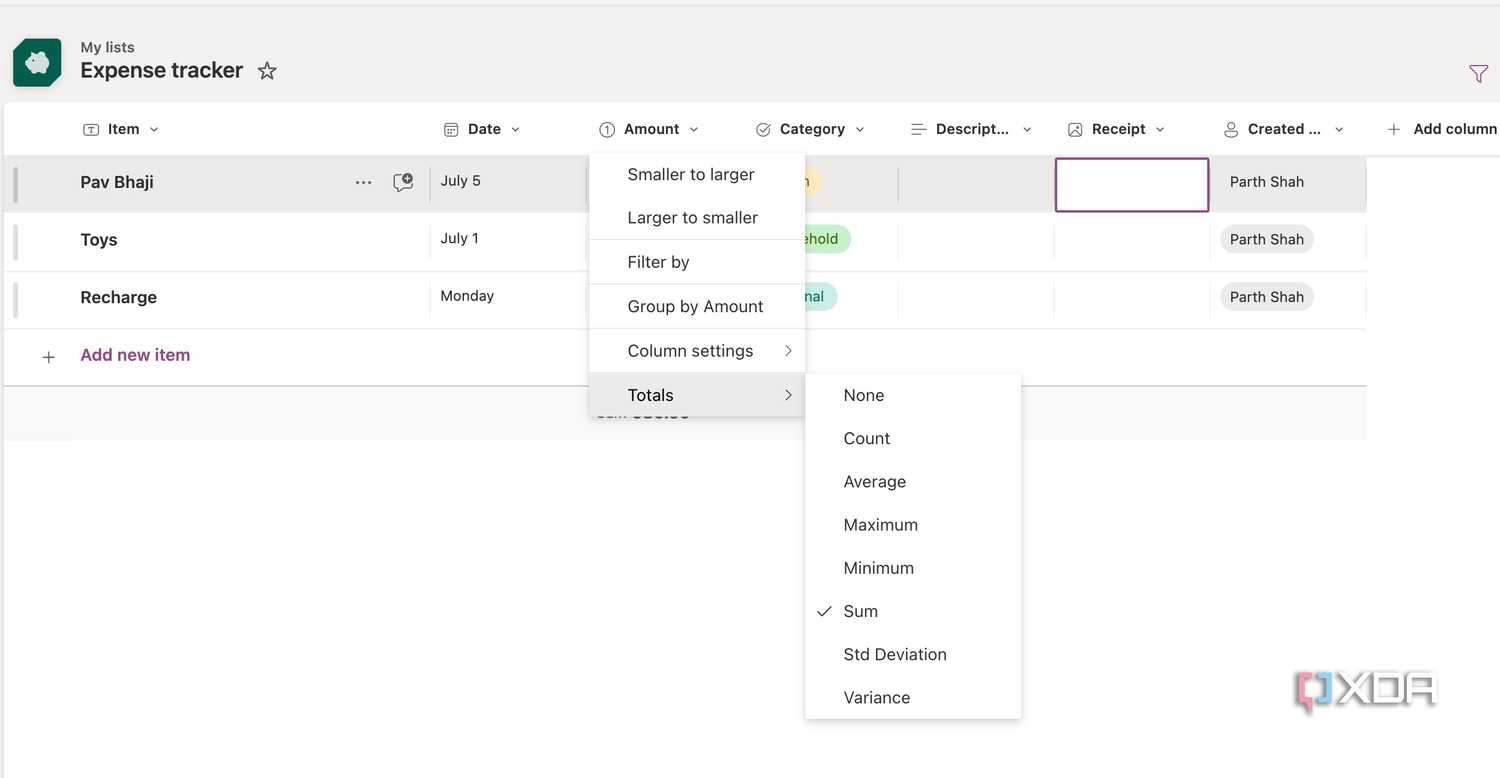This screenshot has width=1500, height=778.
Task: Click the Receipt column image icon
Action: click(1075, 129)
